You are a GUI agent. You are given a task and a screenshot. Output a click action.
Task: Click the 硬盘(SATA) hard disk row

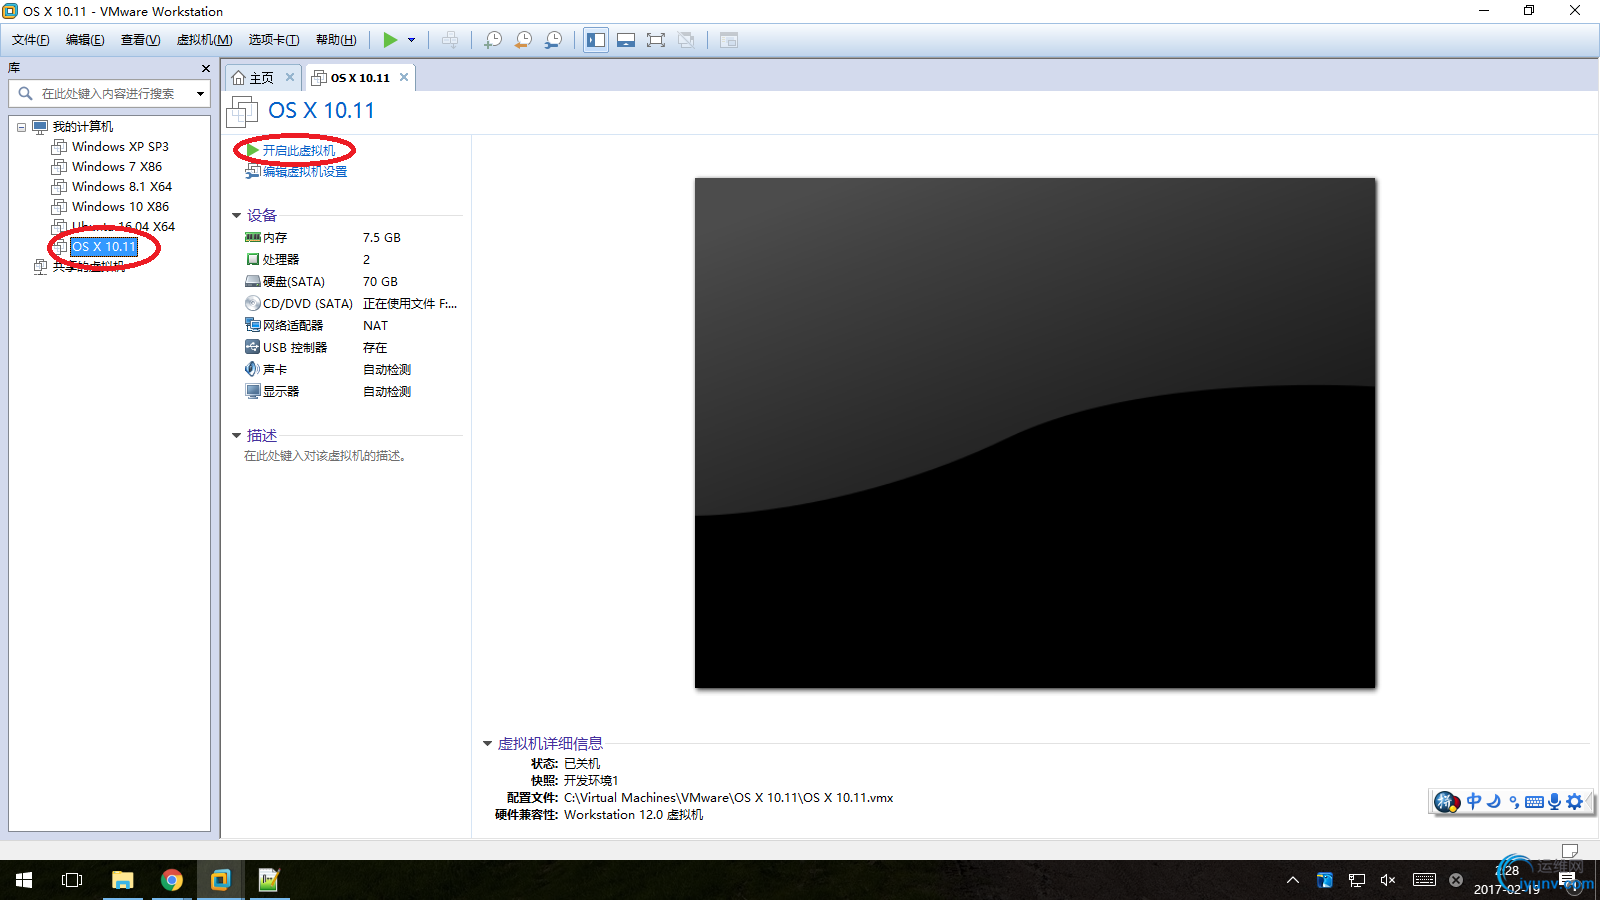pyautogui.click(x=352, y=282)
